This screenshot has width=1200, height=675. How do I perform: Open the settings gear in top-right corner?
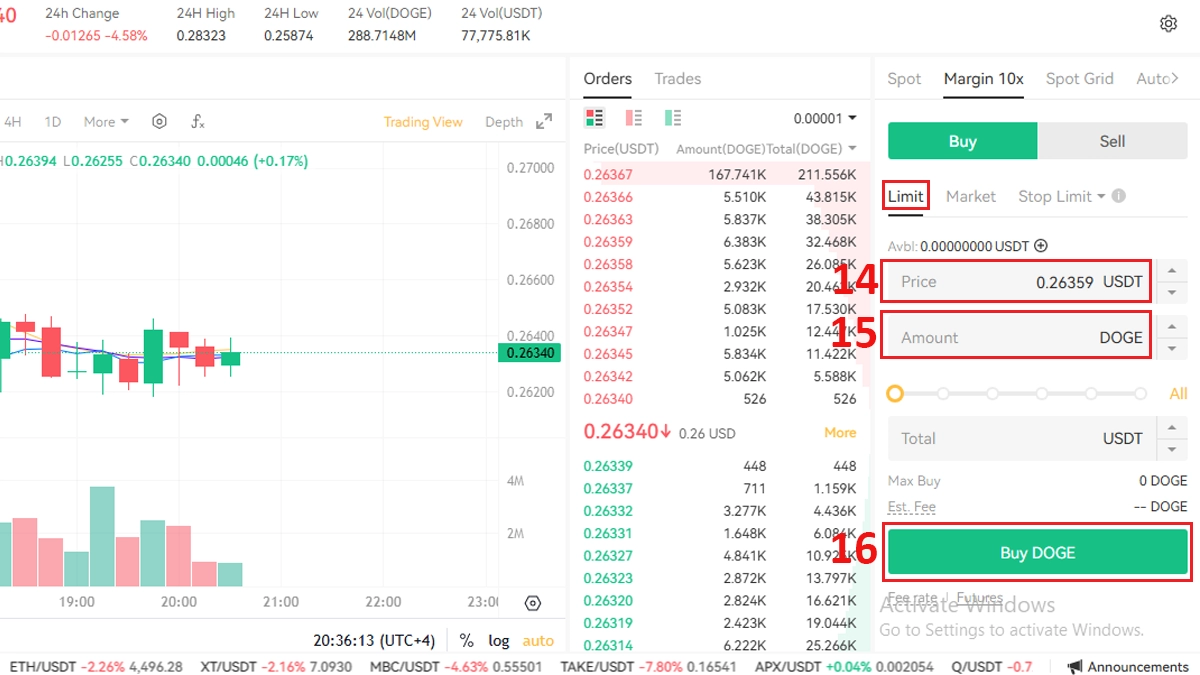pos(1168,24)
